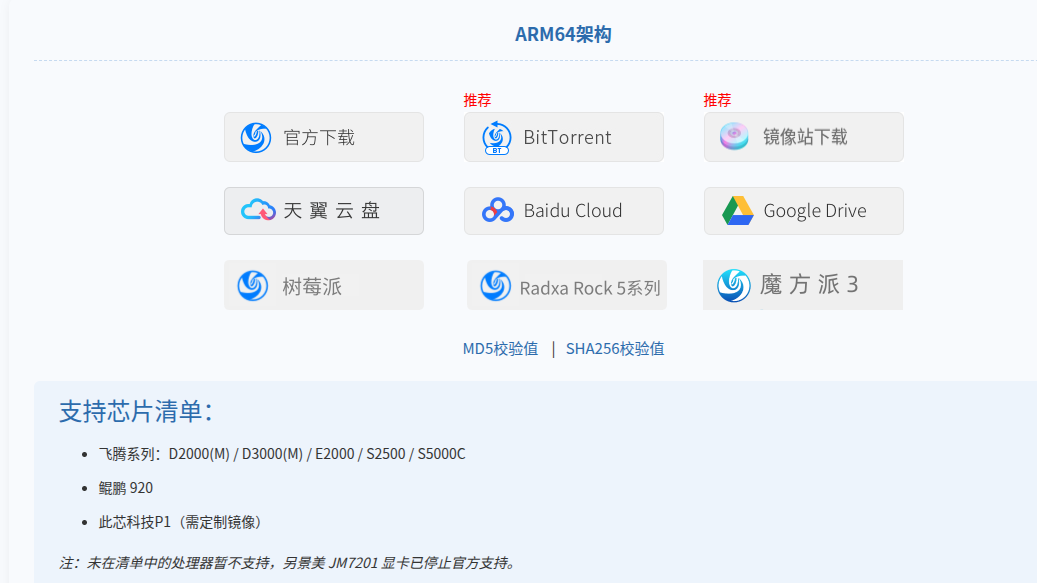Open the 镜像站下载 mirror download button
The height and width of the screenshot is (583, 1037).
click(804, 137)
